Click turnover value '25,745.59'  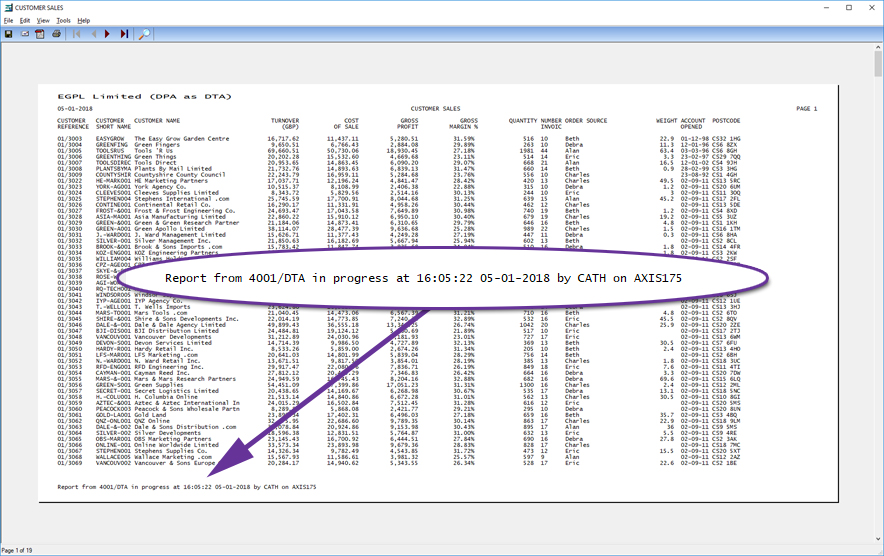(x=284, y=199)
